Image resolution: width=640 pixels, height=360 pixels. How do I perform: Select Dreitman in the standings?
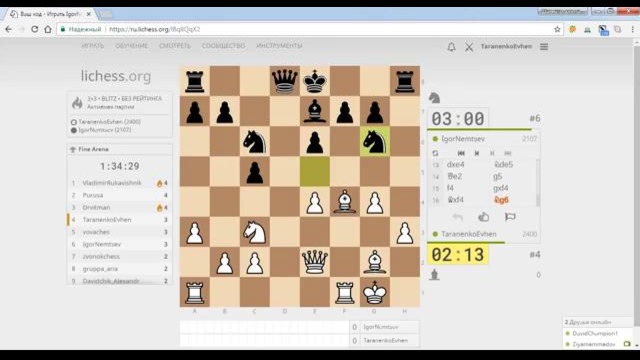[96, 207]
